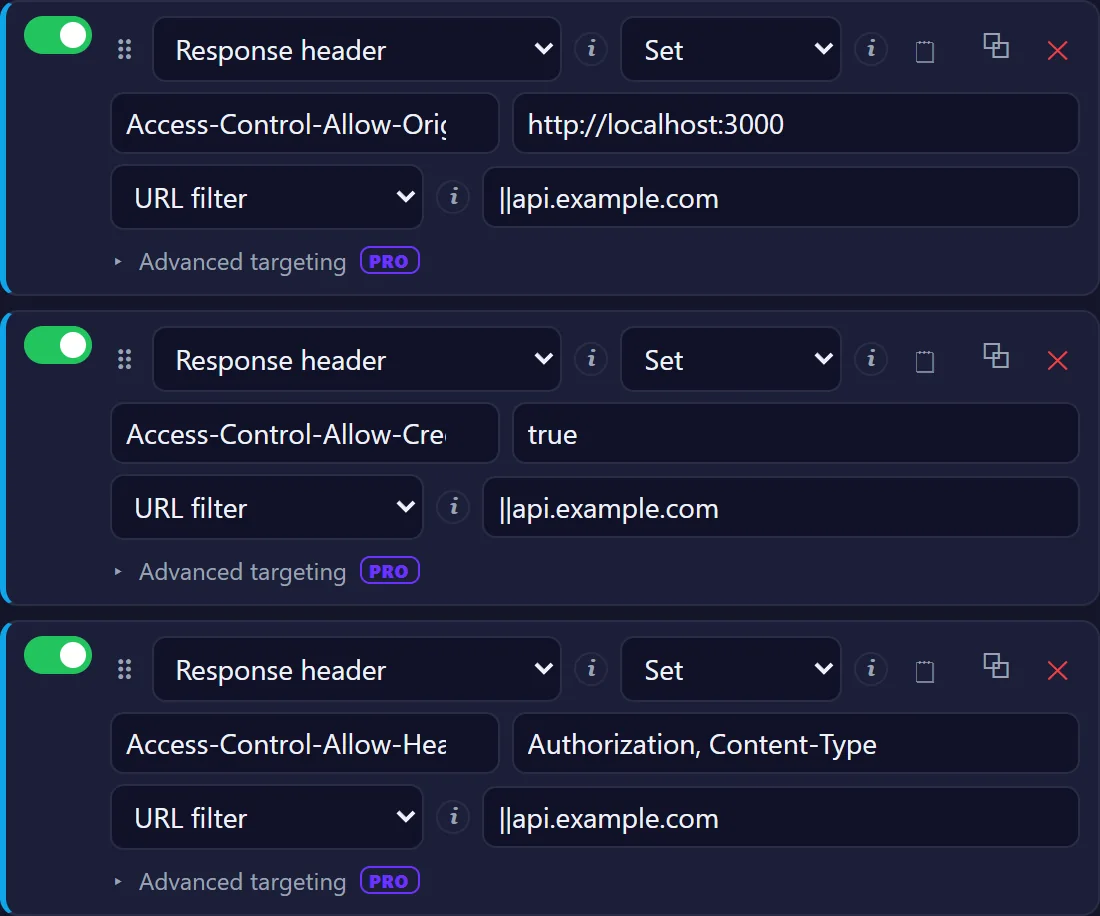Duplicate the Allow-Credentials rule
The image size is (1100, 916).
coord(995,356)
